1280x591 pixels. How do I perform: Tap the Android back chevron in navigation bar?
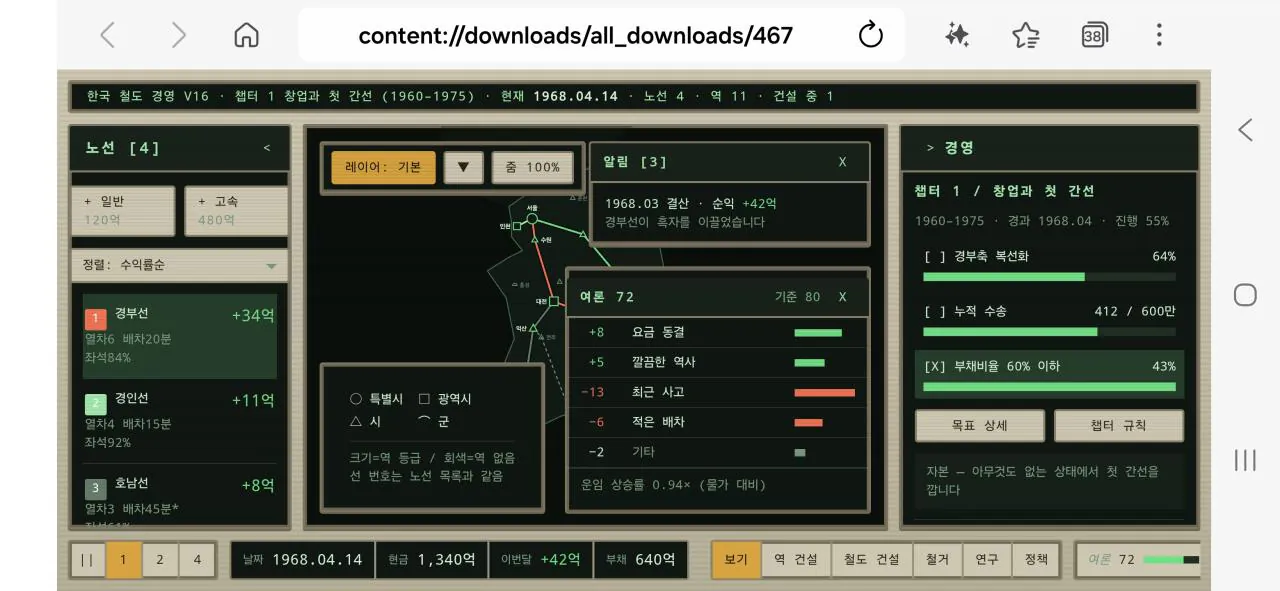[x=1245, y=129]
